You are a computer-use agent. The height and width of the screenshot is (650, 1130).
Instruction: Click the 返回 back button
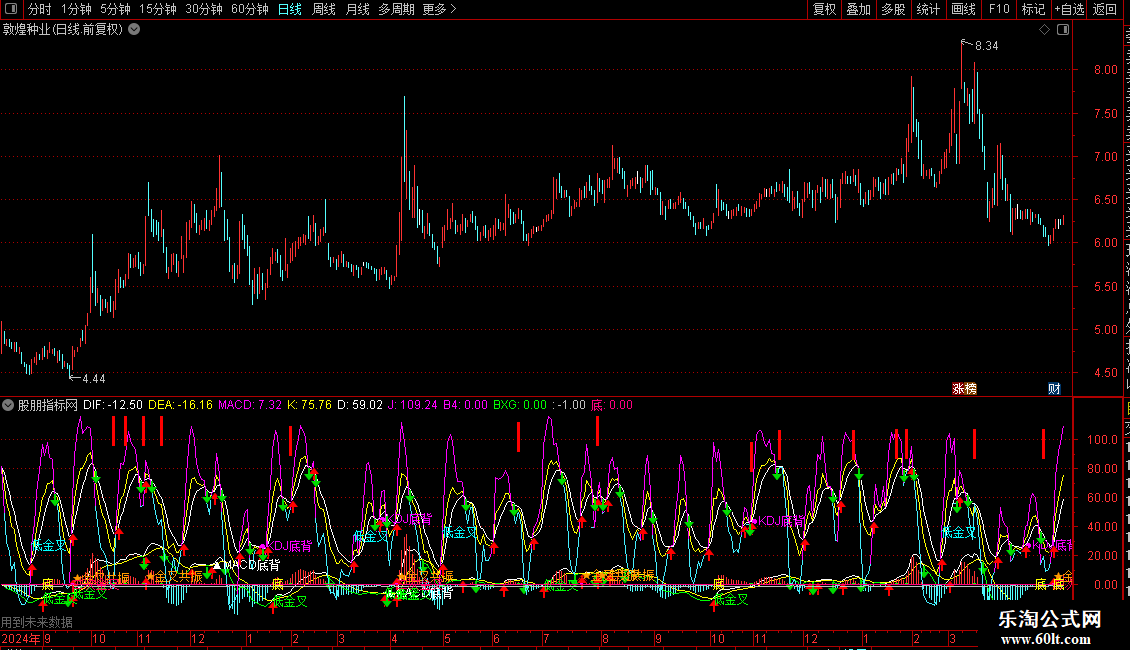click(x=1104, y=9)
